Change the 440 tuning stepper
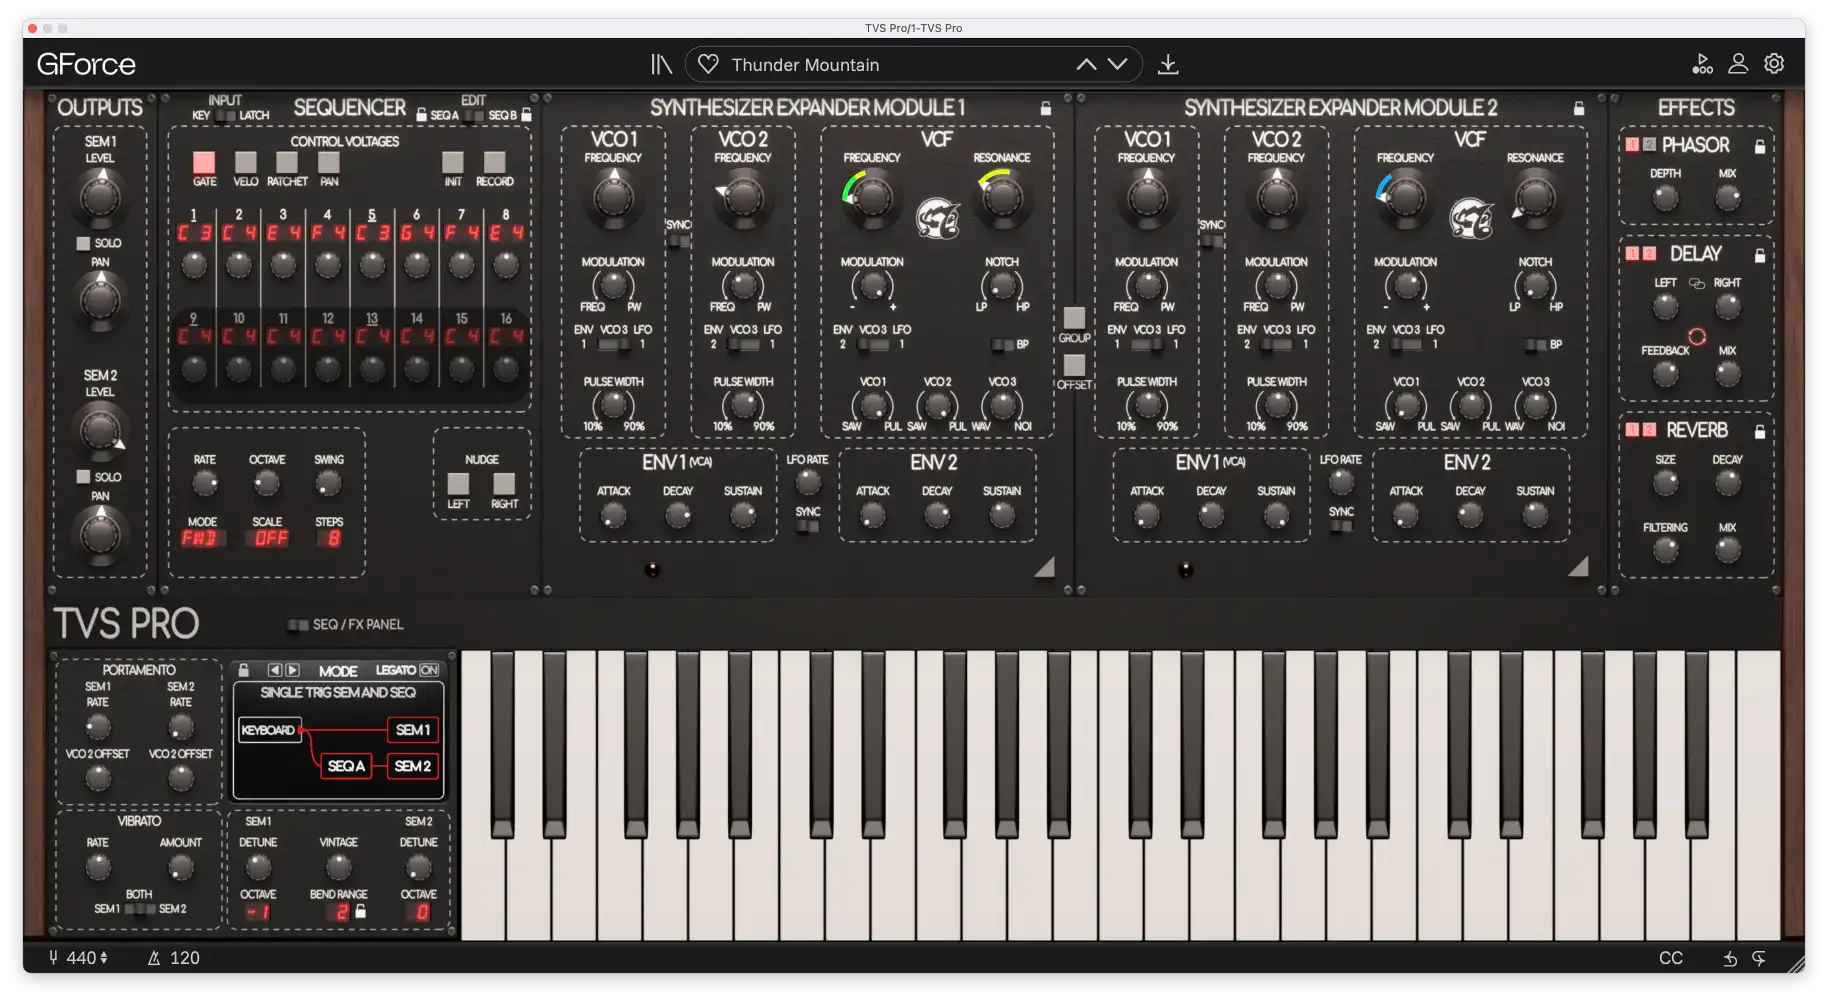The image size is (1828, 1000). (x=104, y=958)
